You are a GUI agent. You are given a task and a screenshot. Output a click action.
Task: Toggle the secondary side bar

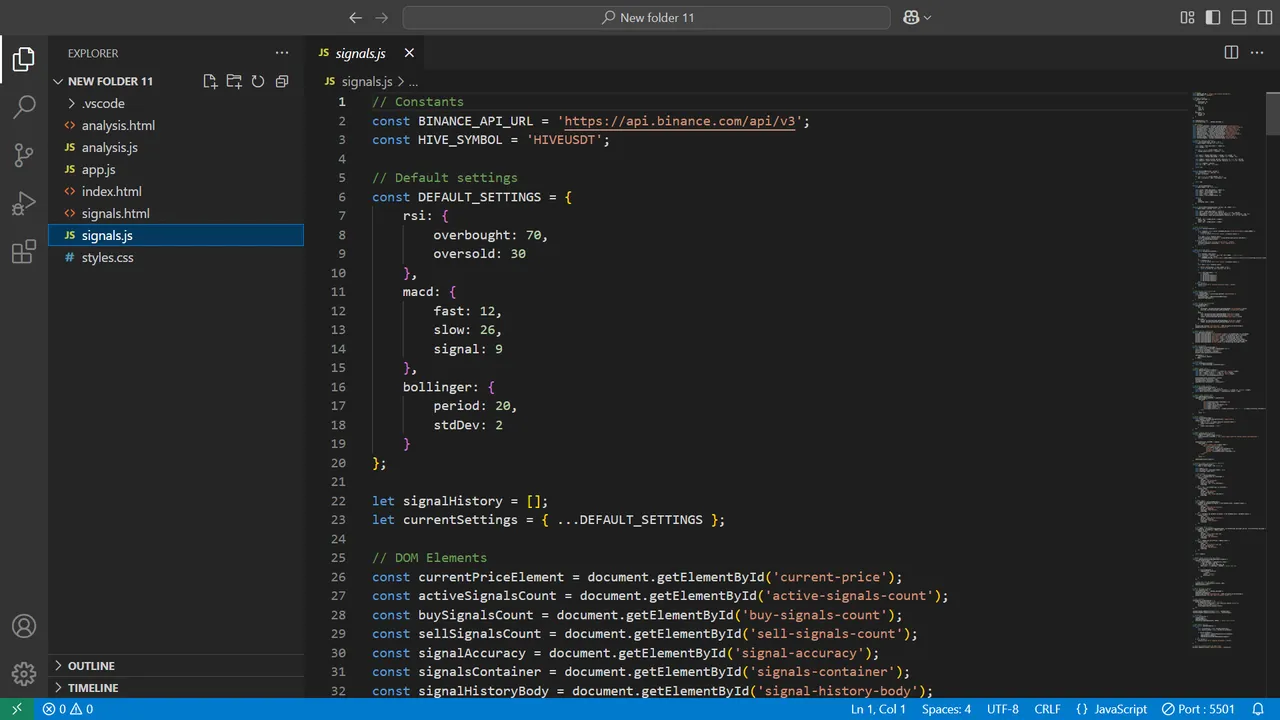click(1265, 17)
